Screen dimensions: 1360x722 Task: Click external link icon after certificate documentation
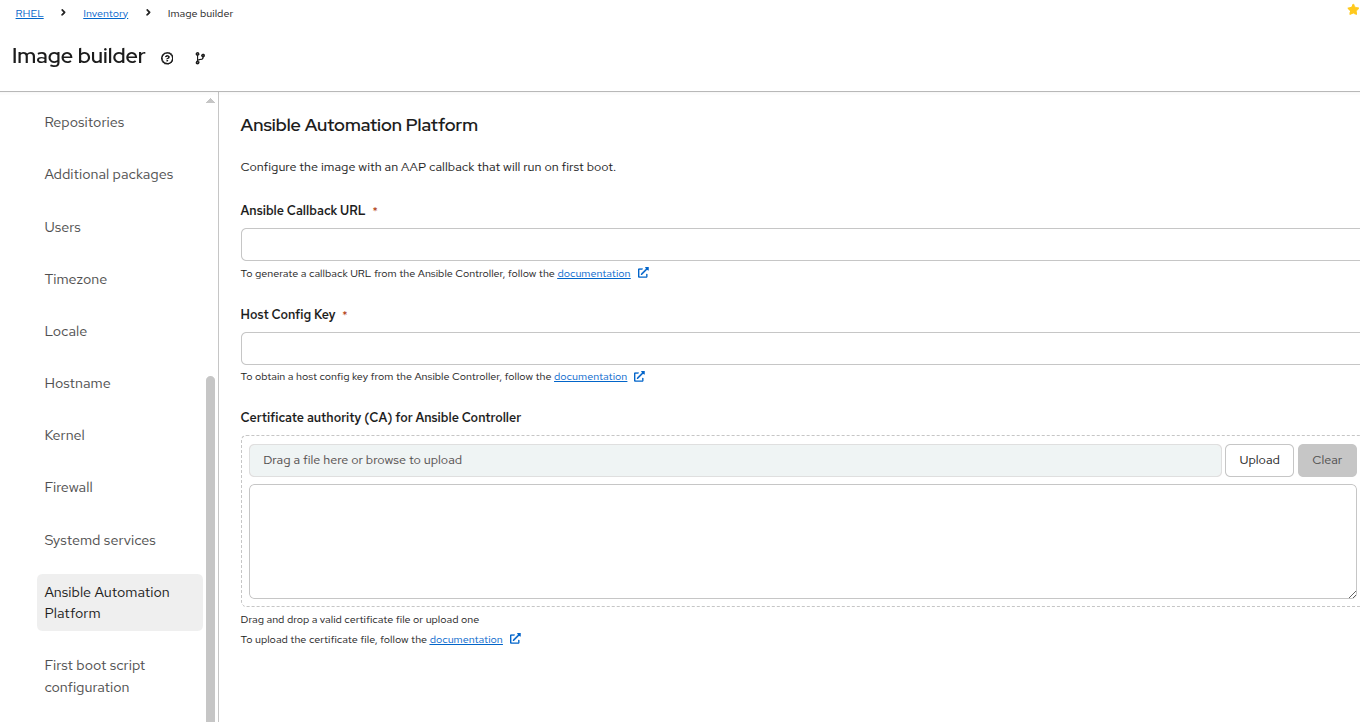point(515,639)
